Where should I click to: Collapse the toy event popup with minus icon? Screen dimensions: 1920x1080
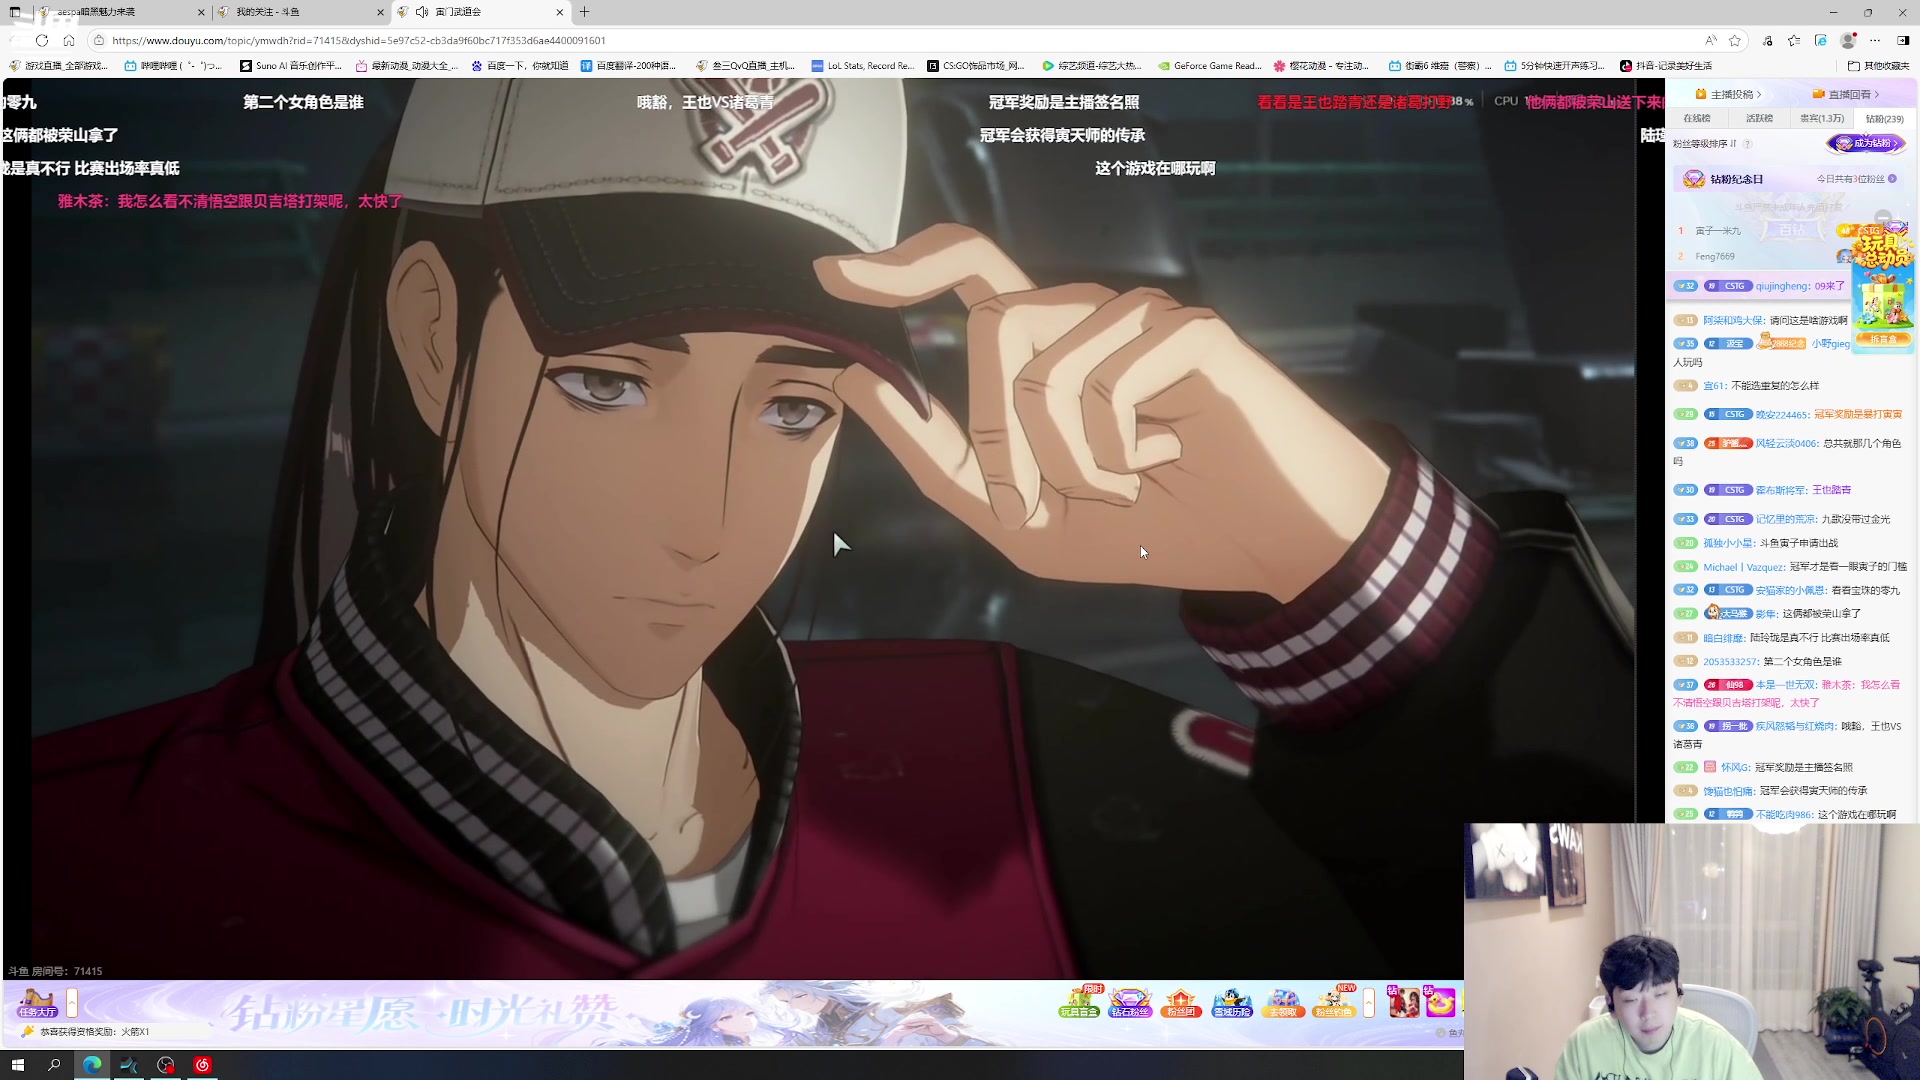point(1884,217)
